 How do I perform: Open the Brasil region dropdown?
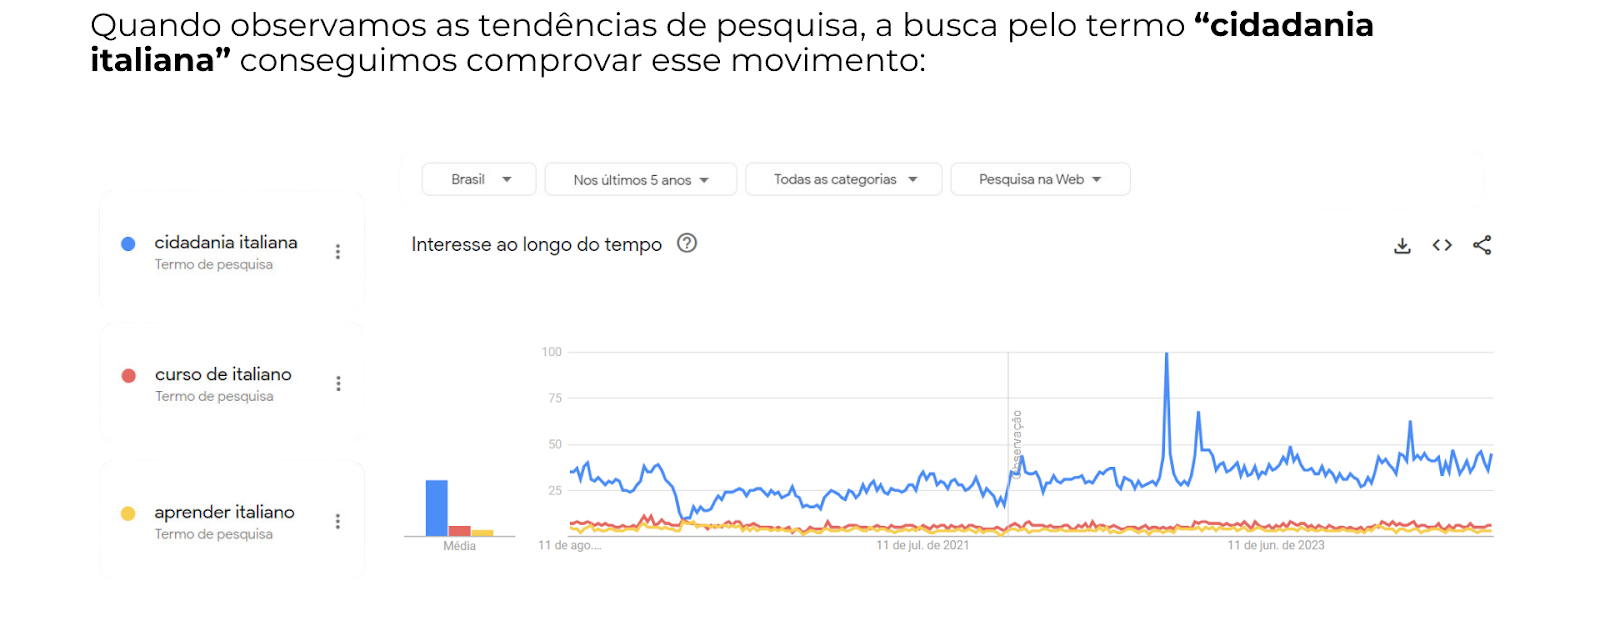pos(478,179)
